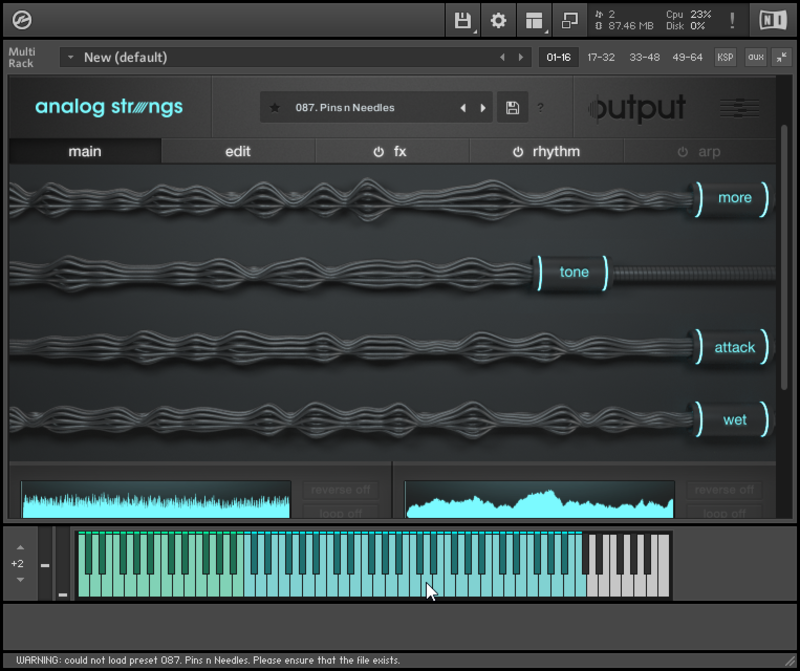Click the Output mixer sliders icon
Viewport: 800px width, 671px height.
(x=739, y=108)
